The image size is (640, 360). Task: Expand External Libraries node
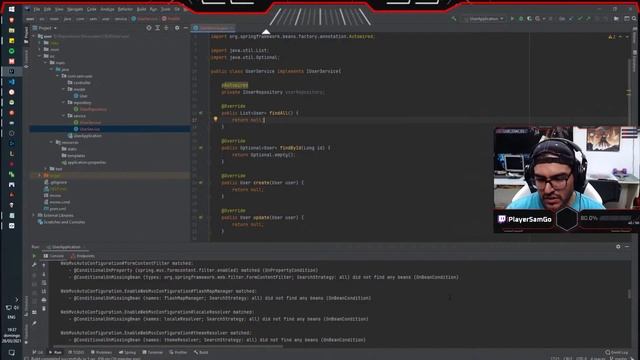click(34, 215)
